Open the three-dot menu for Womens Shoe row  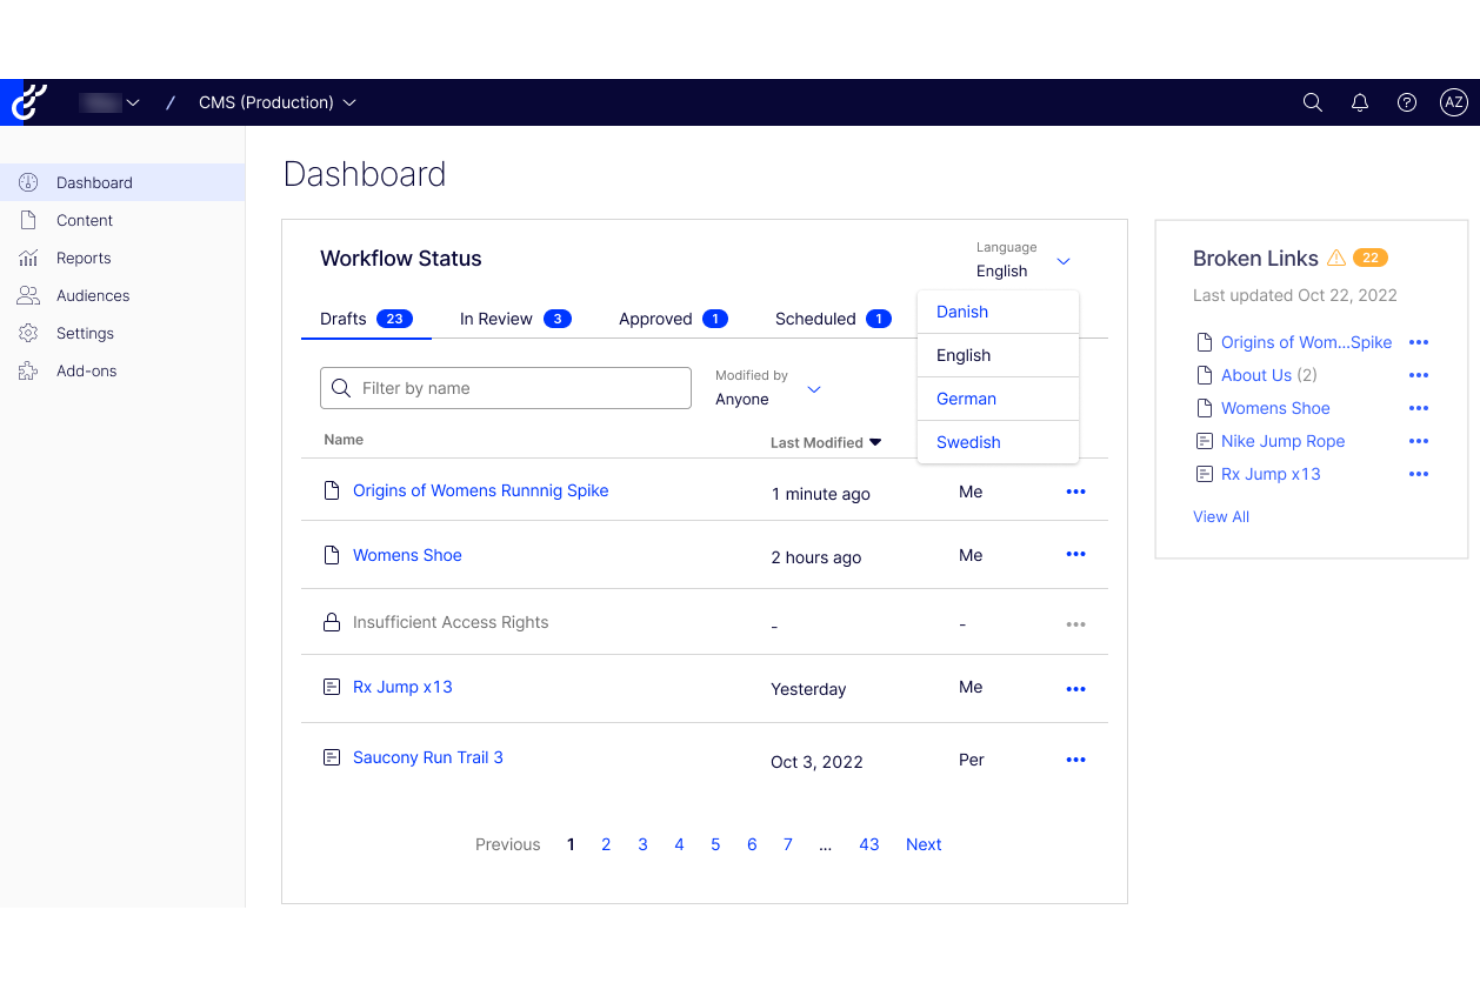1076,554
